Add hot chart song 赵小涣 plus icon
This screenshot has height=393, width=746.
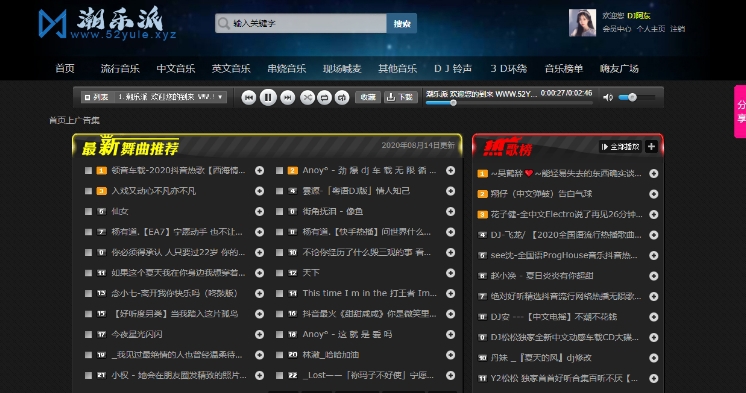654,276
